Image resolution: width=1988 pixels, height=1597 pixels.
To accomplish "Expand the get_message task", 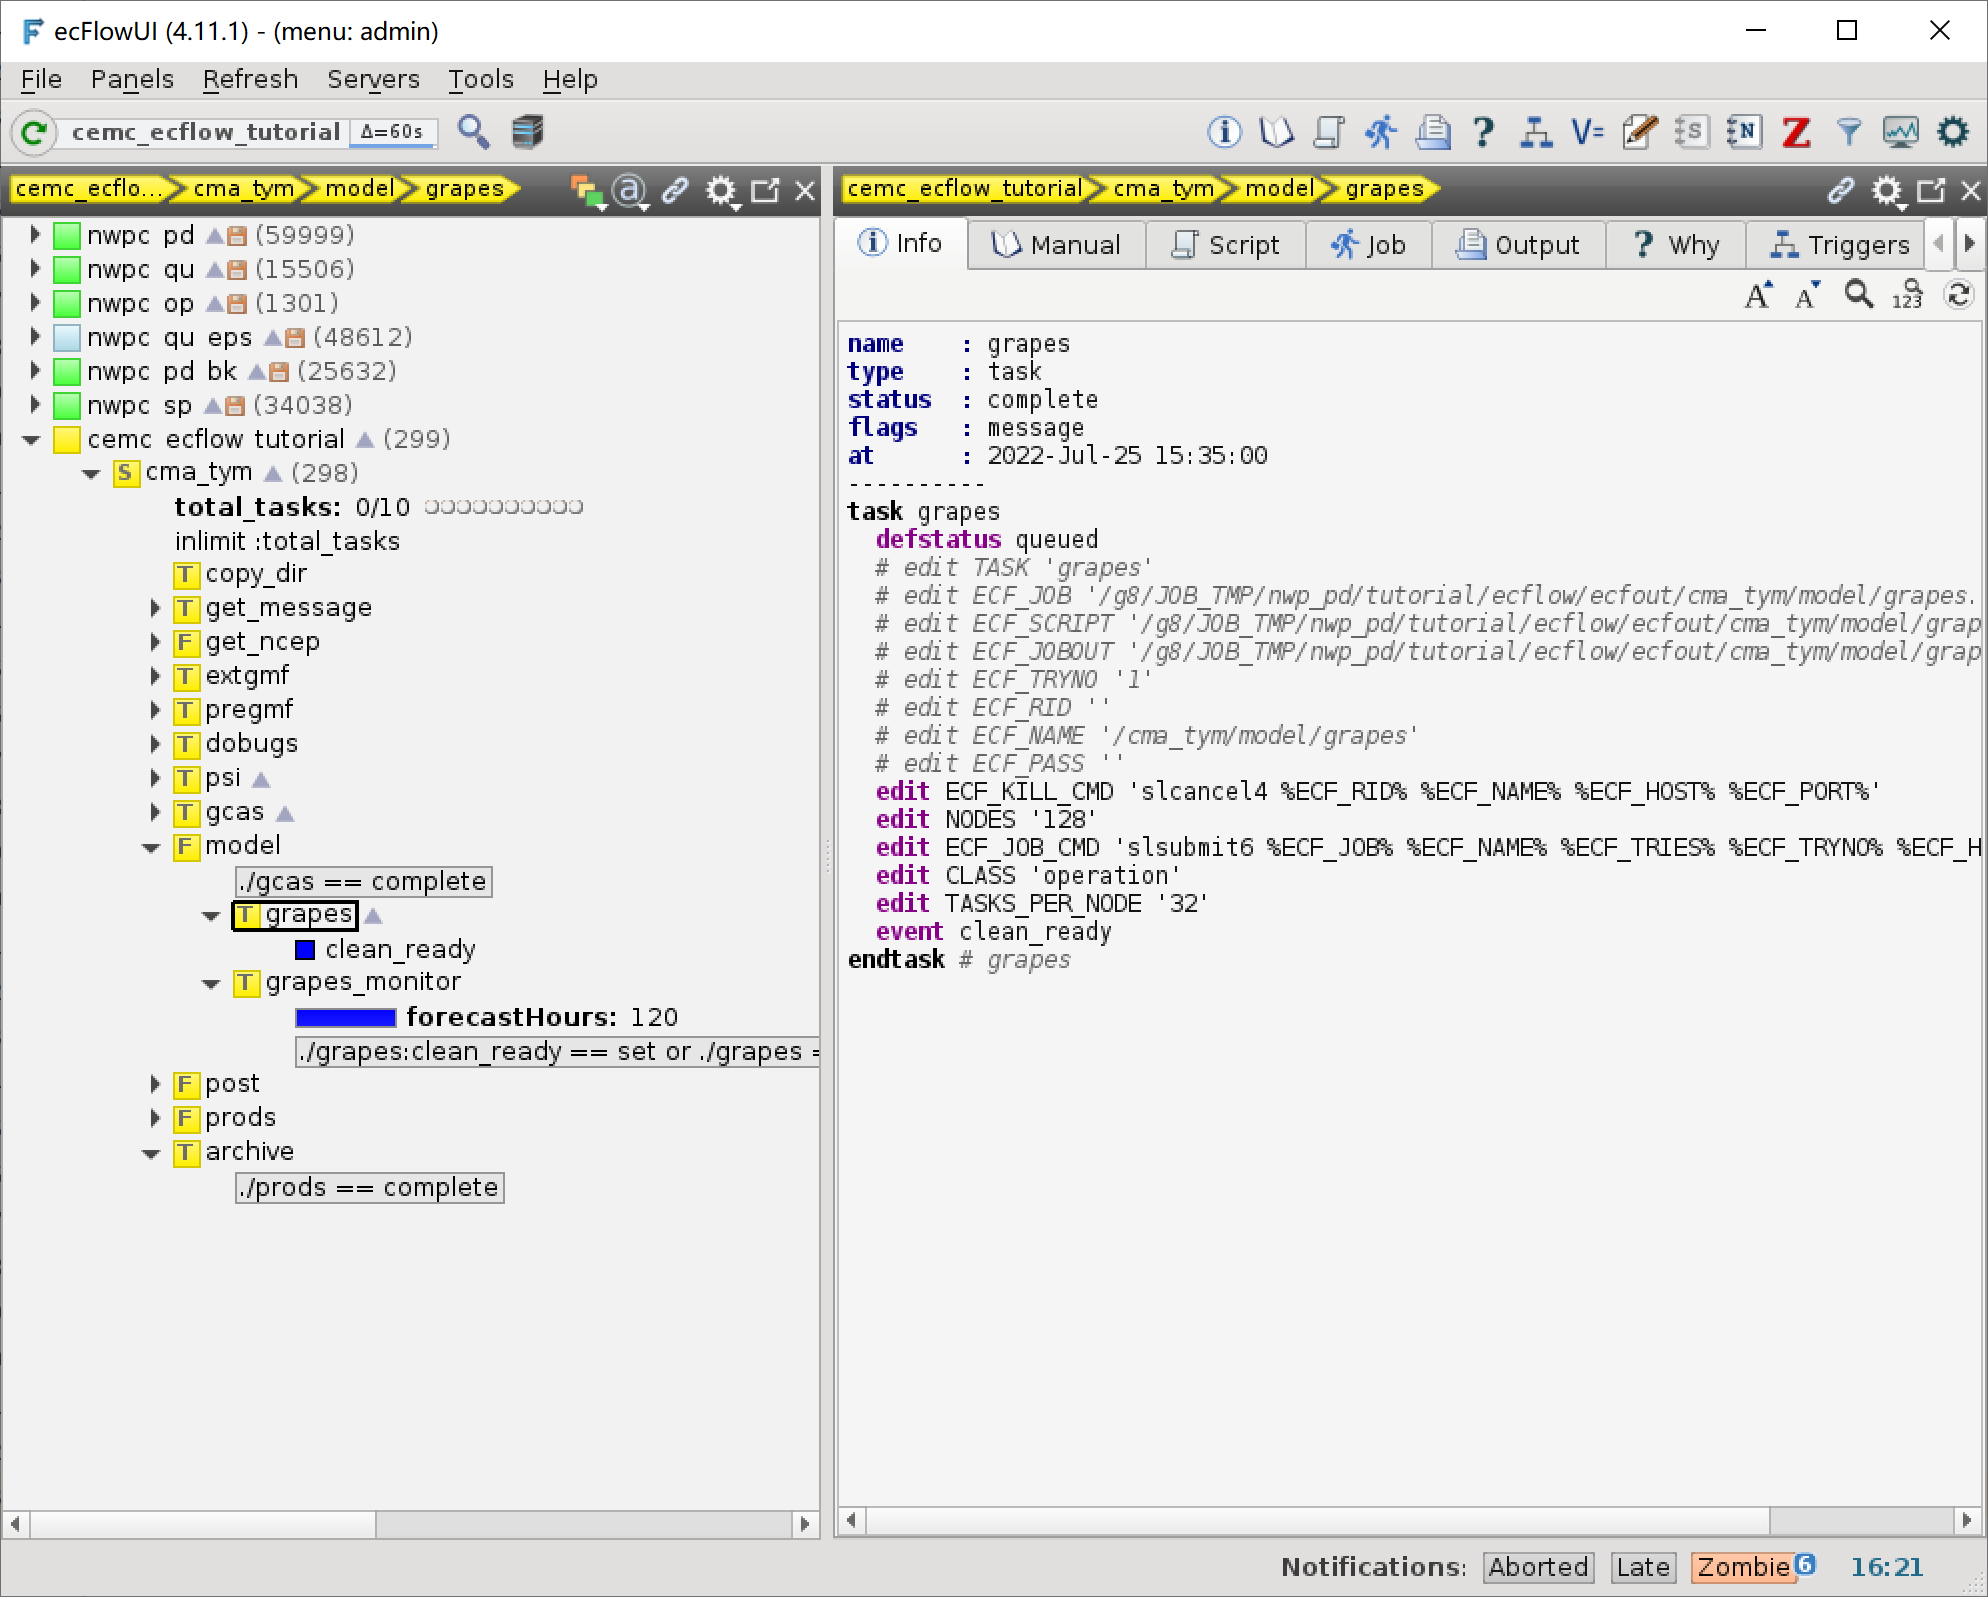I will (x=155, y=608).
